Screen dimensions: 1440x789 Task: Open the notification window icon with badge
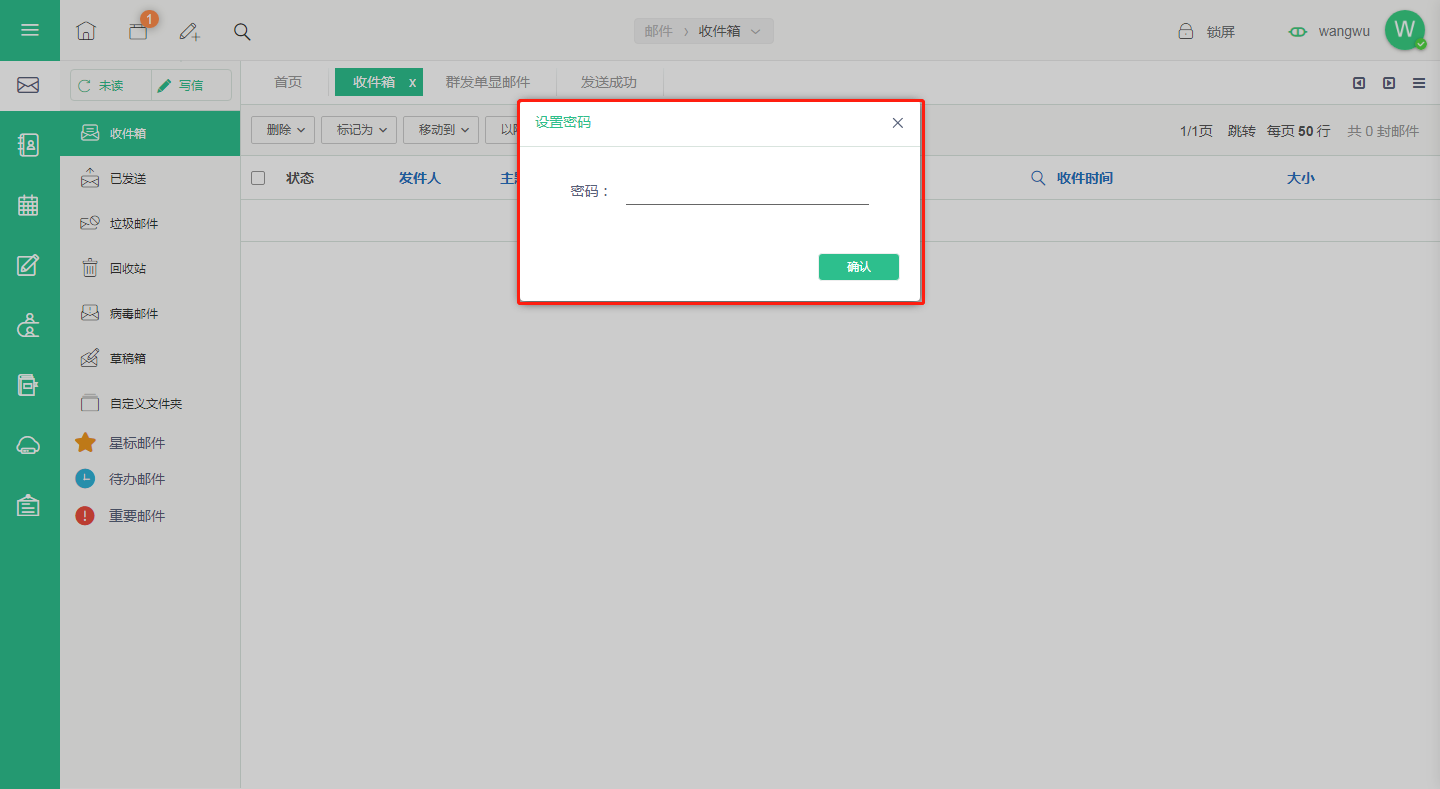pyautogui.click(x=139, y=31)
